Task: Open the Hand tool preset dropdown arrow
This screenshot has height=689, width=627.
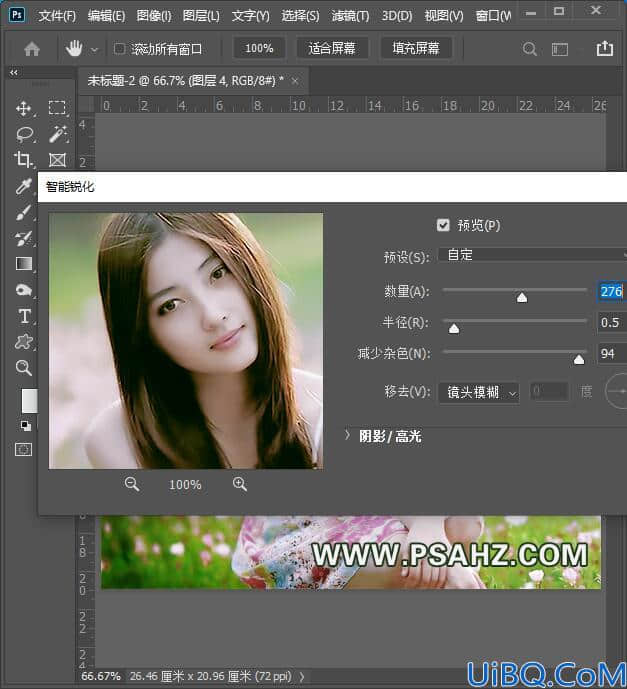Action: pyautogui.click(x=94, y=50)
